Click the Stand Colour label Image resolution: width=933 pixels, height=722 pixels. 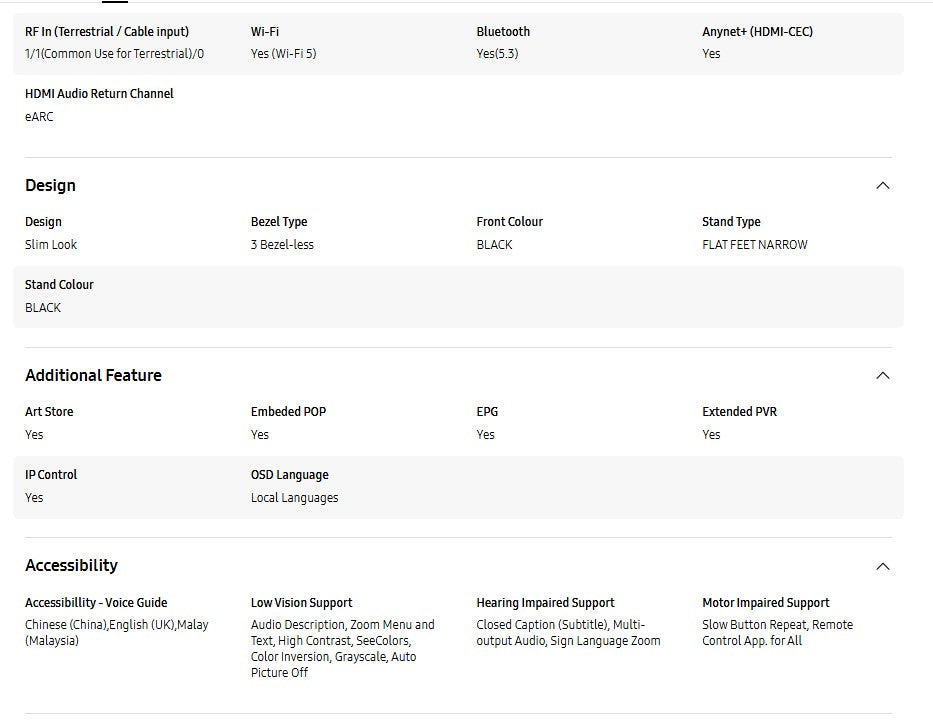point(59,285)
